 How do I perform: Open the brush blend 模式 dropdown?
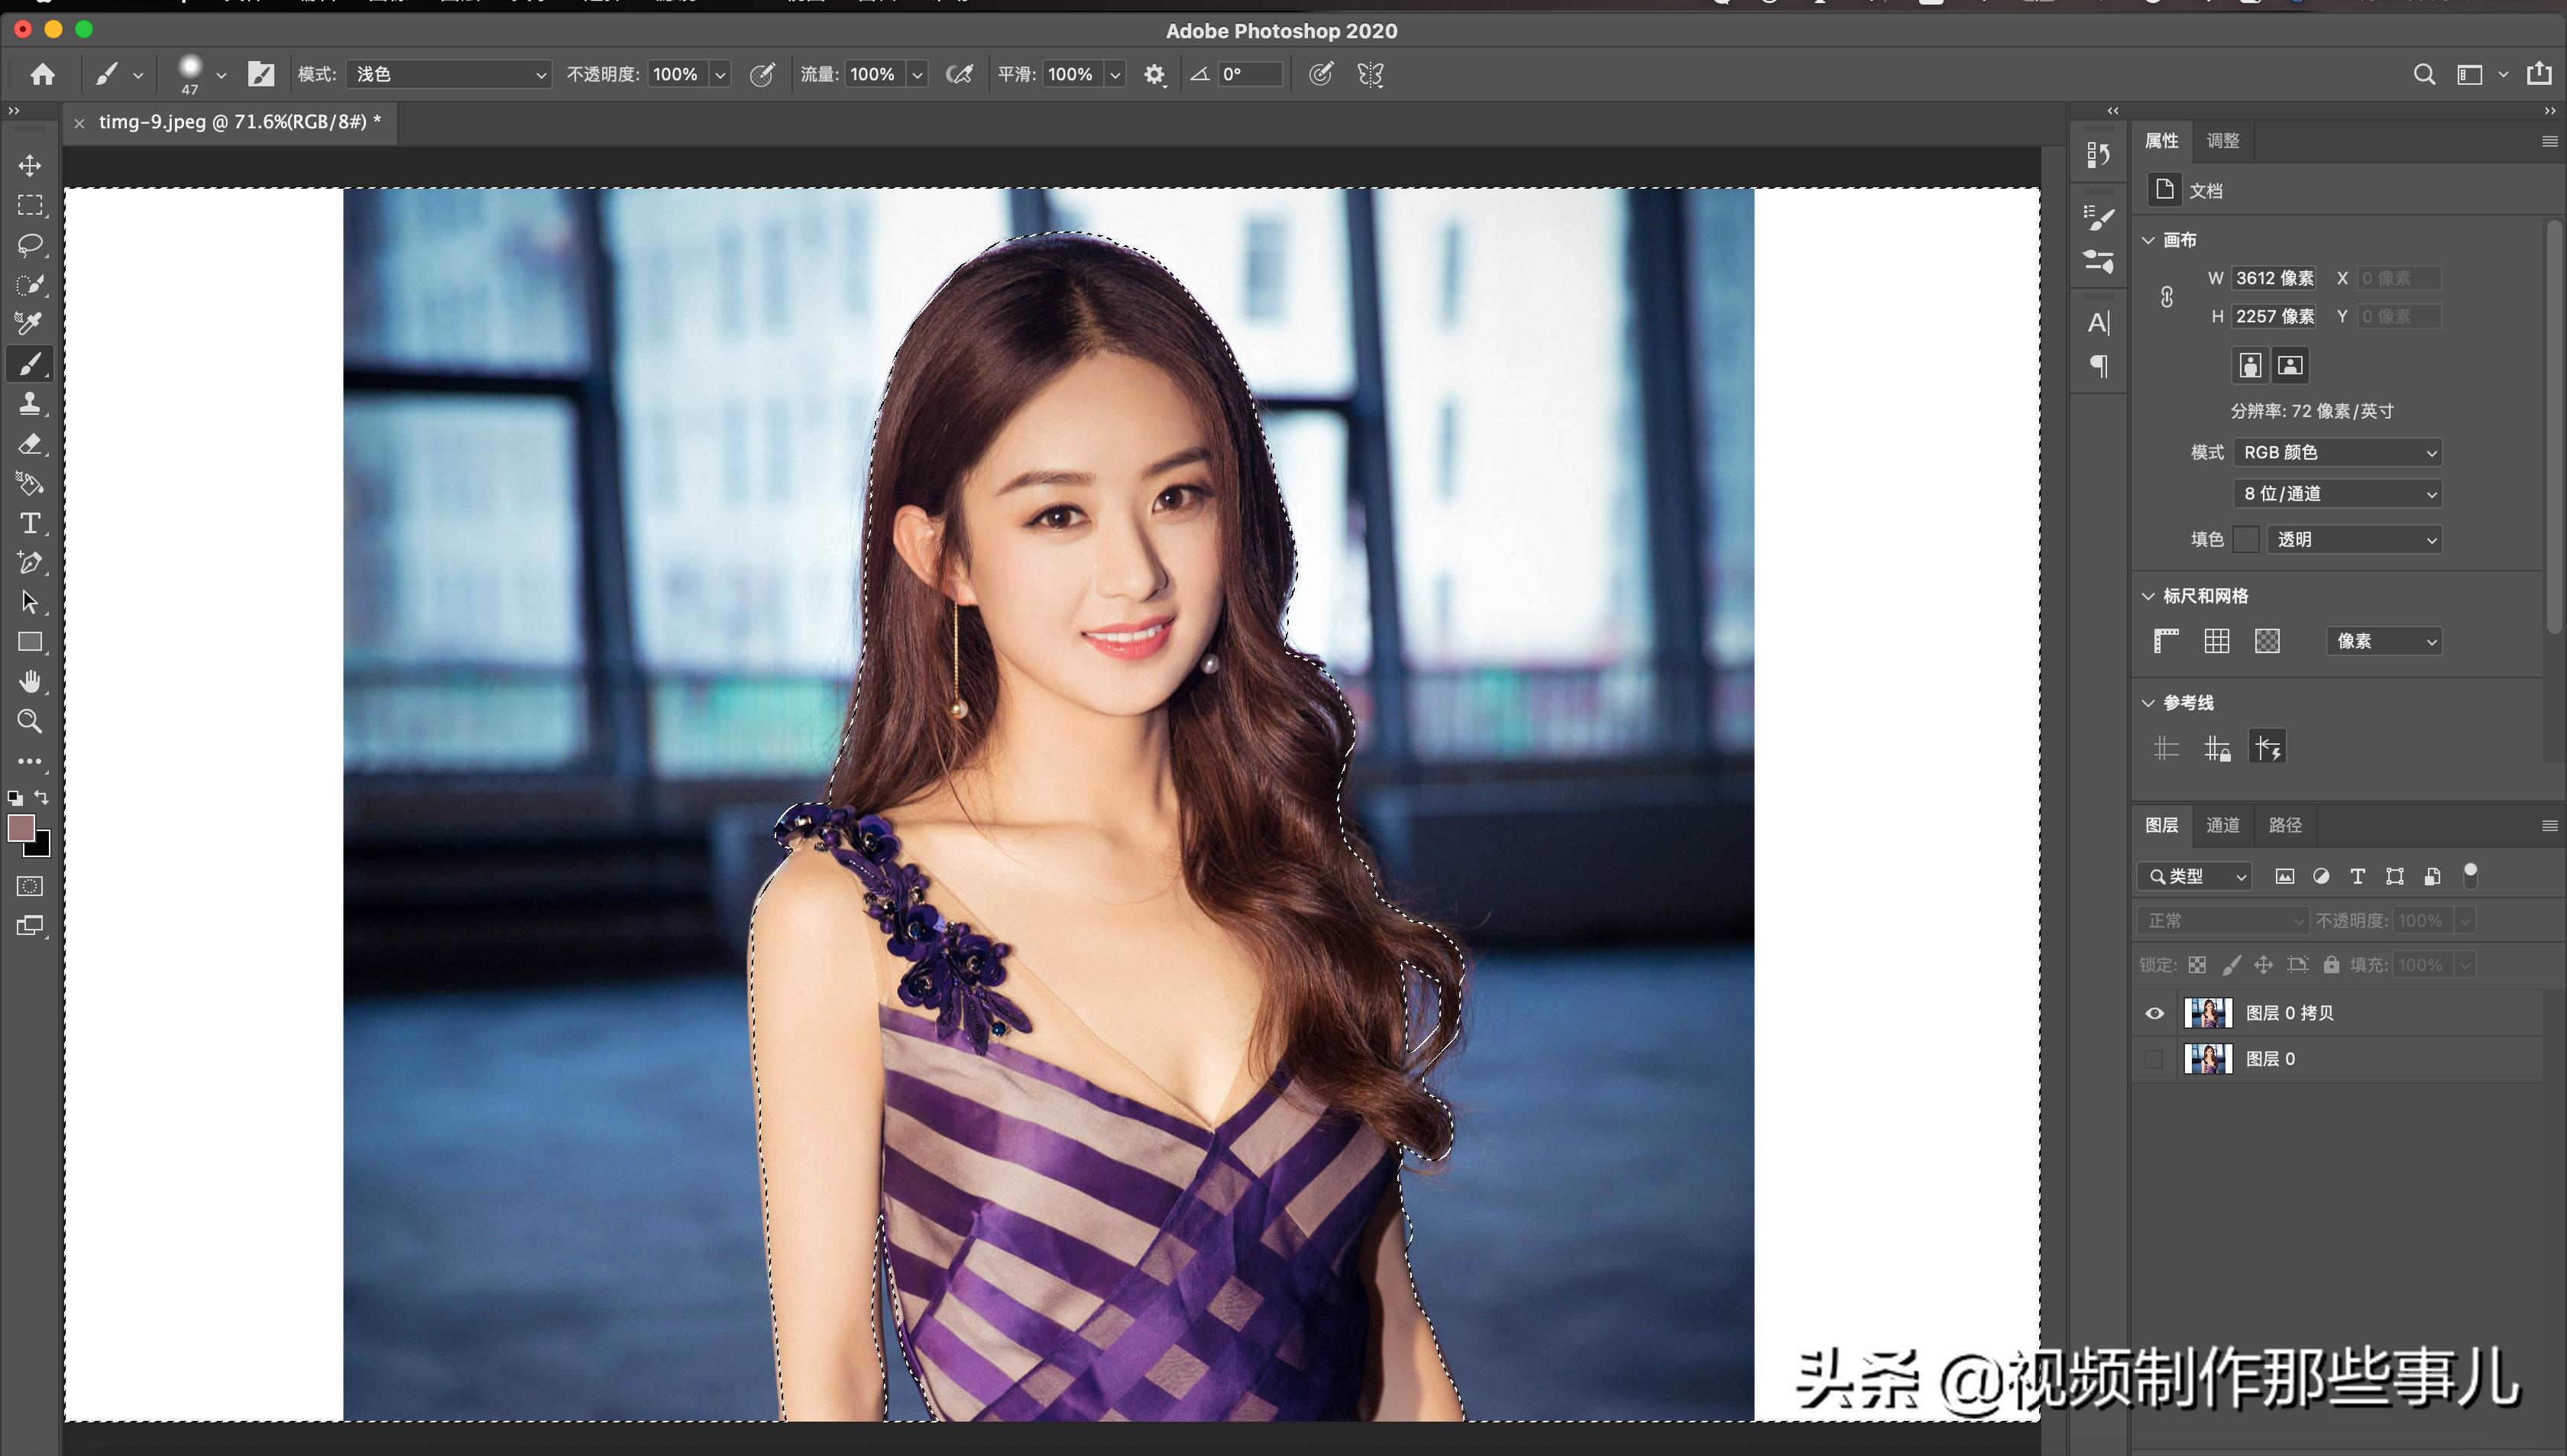point(449,74)
